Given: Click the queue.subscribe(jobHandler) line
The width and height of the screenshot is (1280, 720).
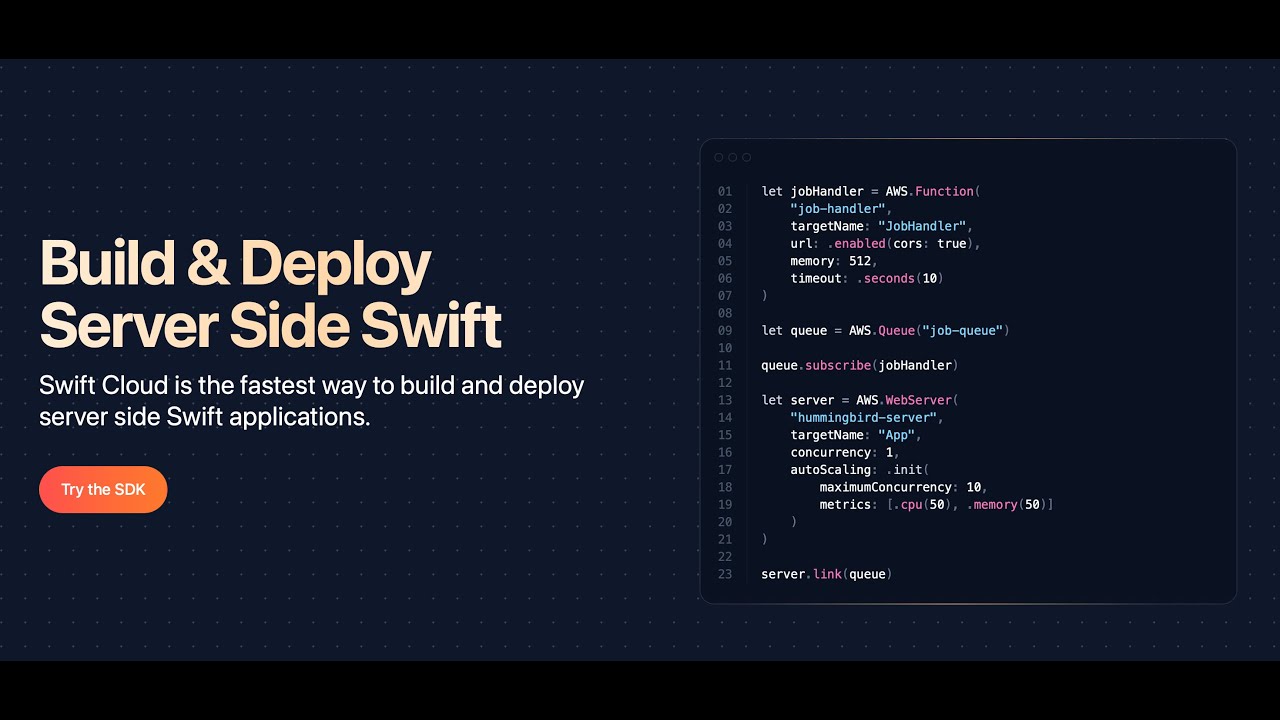Looking at the screenshot, I should pyautogui.click(x=860, y=365).
